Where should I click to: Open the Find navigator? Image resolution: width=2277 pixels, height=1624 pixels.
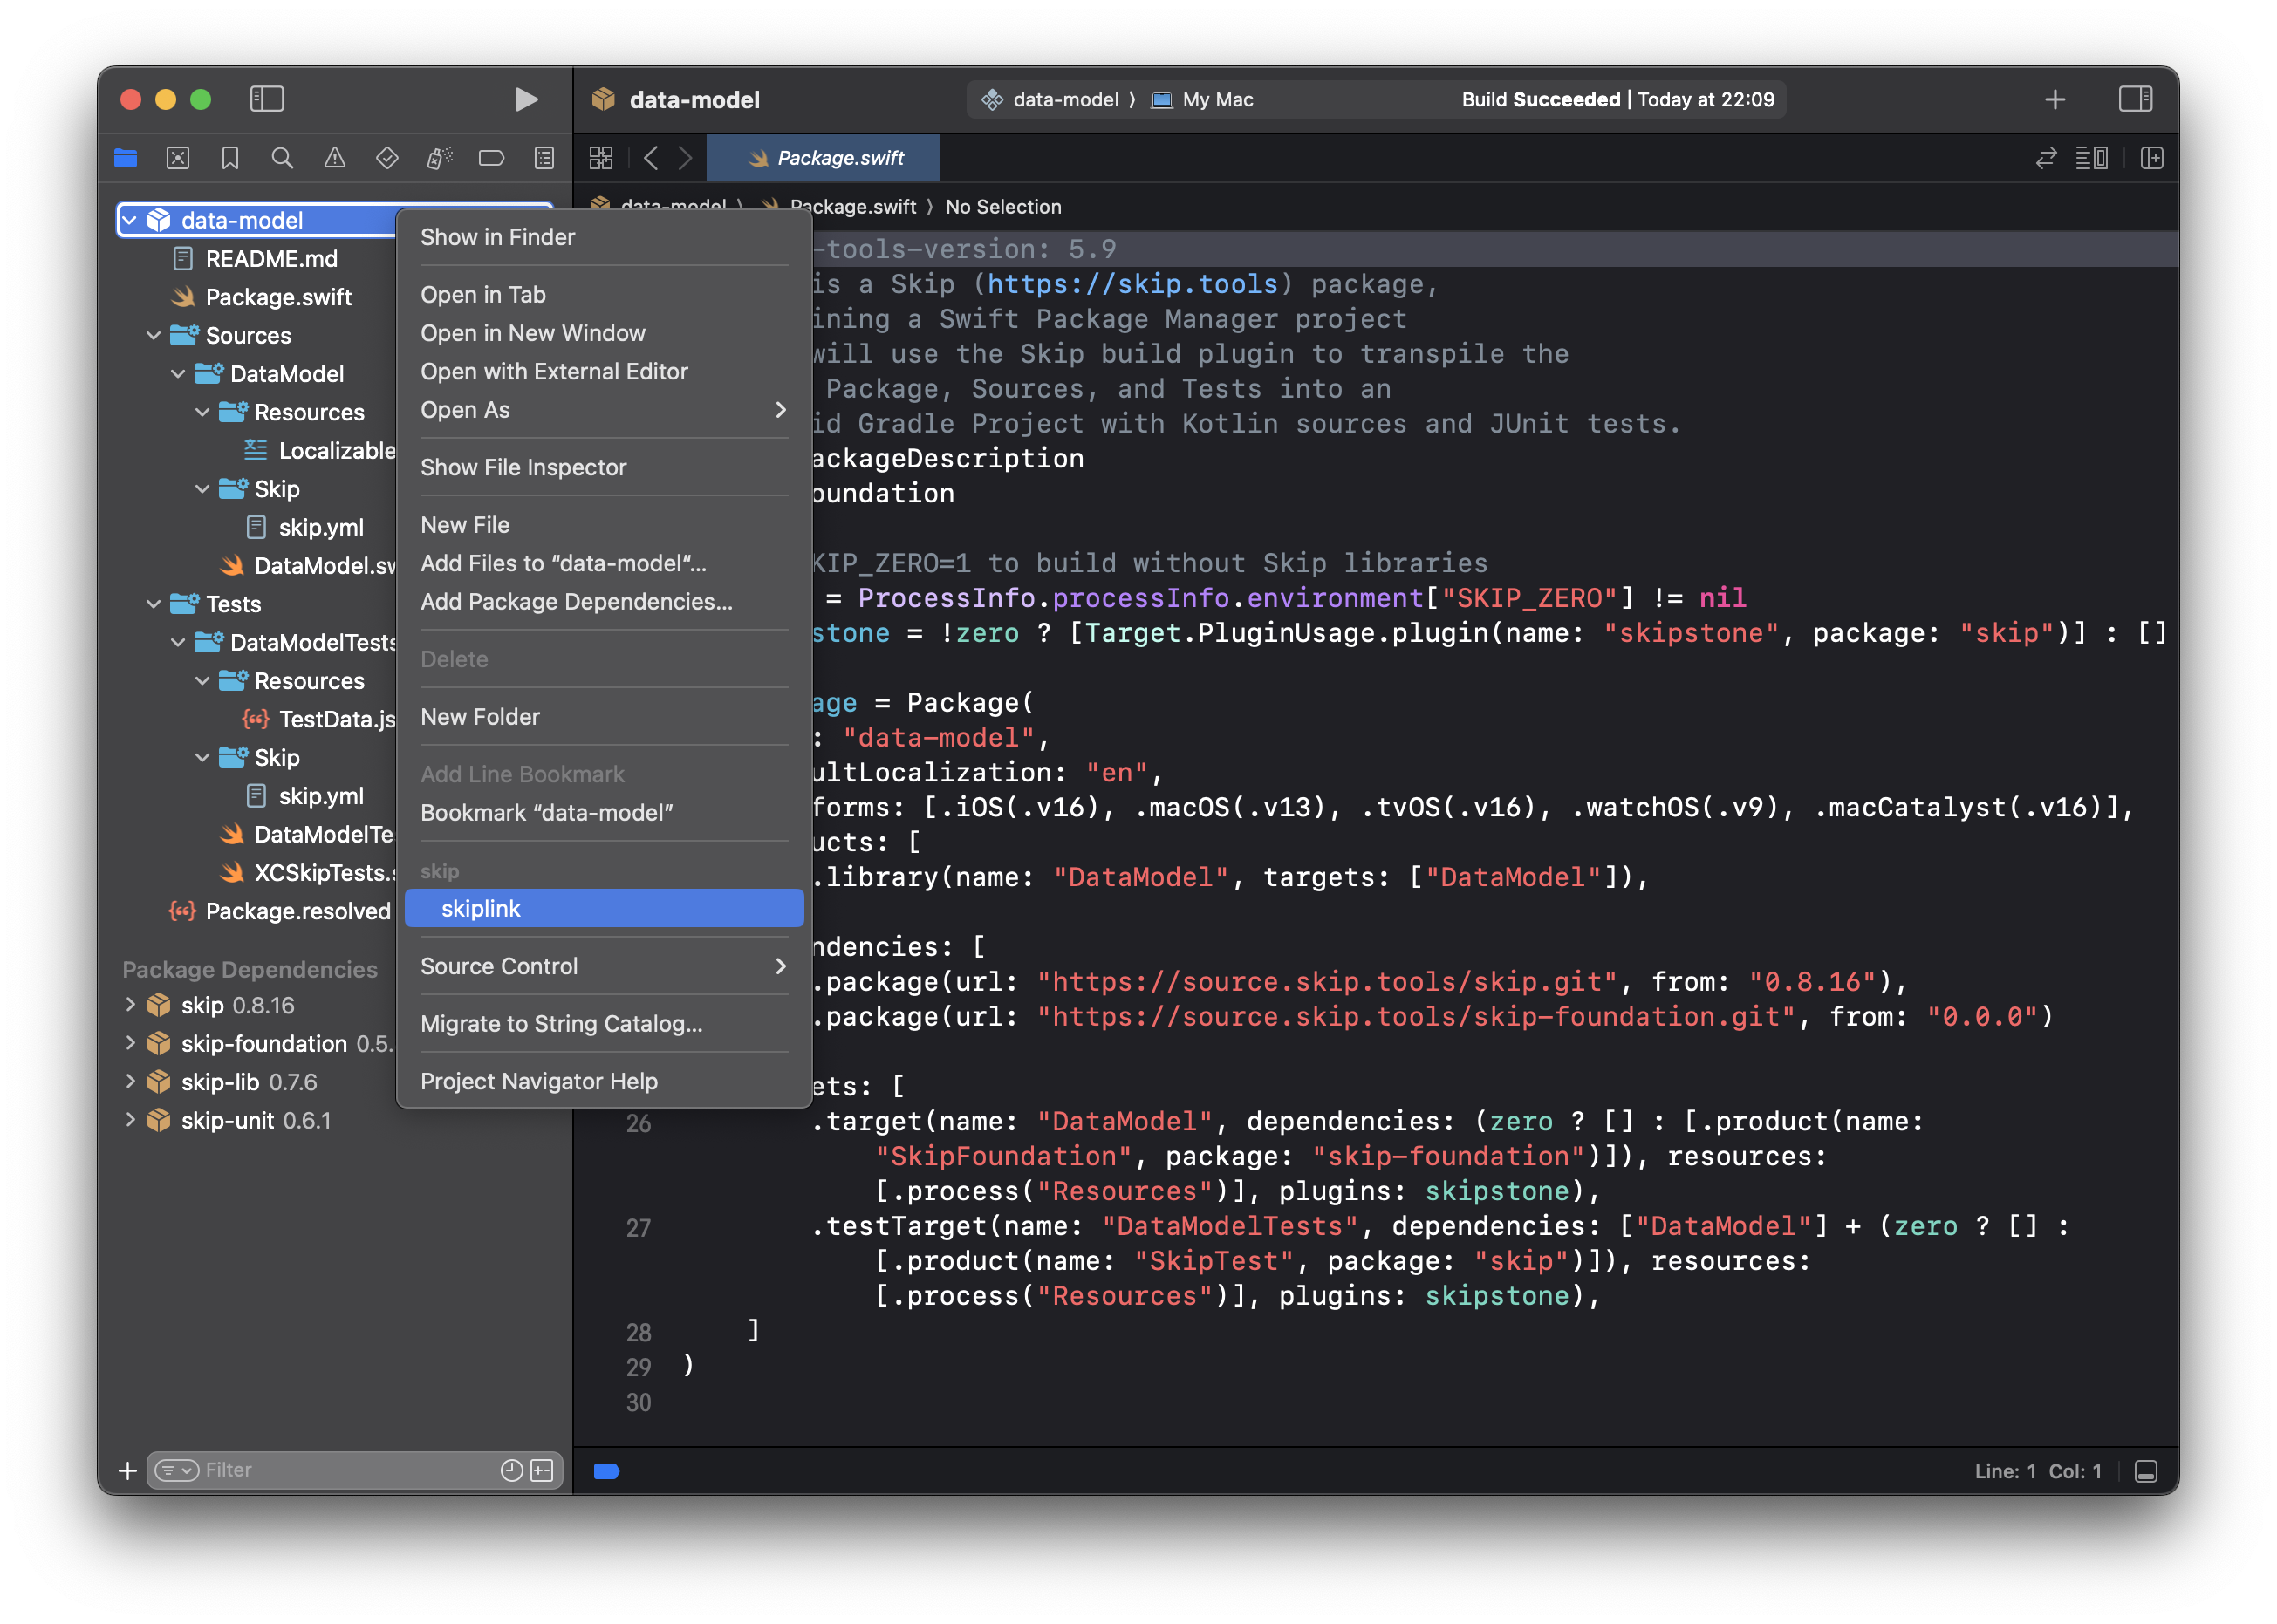[x=282, y=158]
